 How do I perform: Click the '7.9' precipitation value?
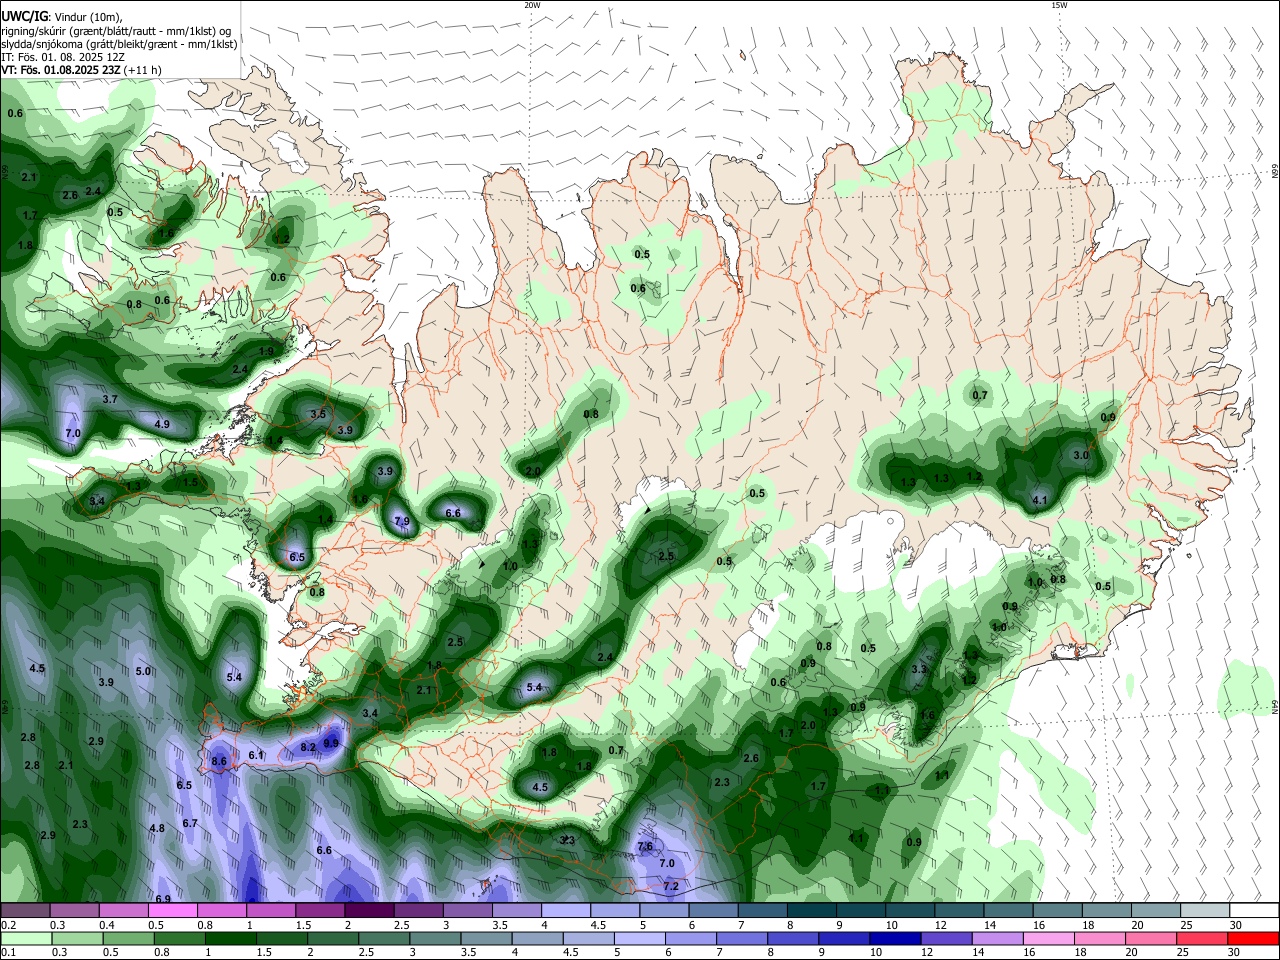[402, 521]
